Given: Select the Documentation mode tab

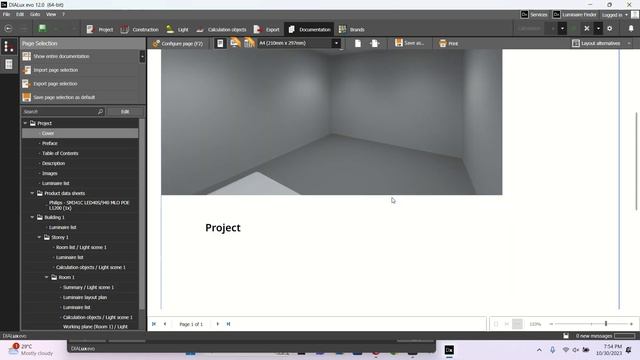Looking at the screenshot, I should [309, 29].
